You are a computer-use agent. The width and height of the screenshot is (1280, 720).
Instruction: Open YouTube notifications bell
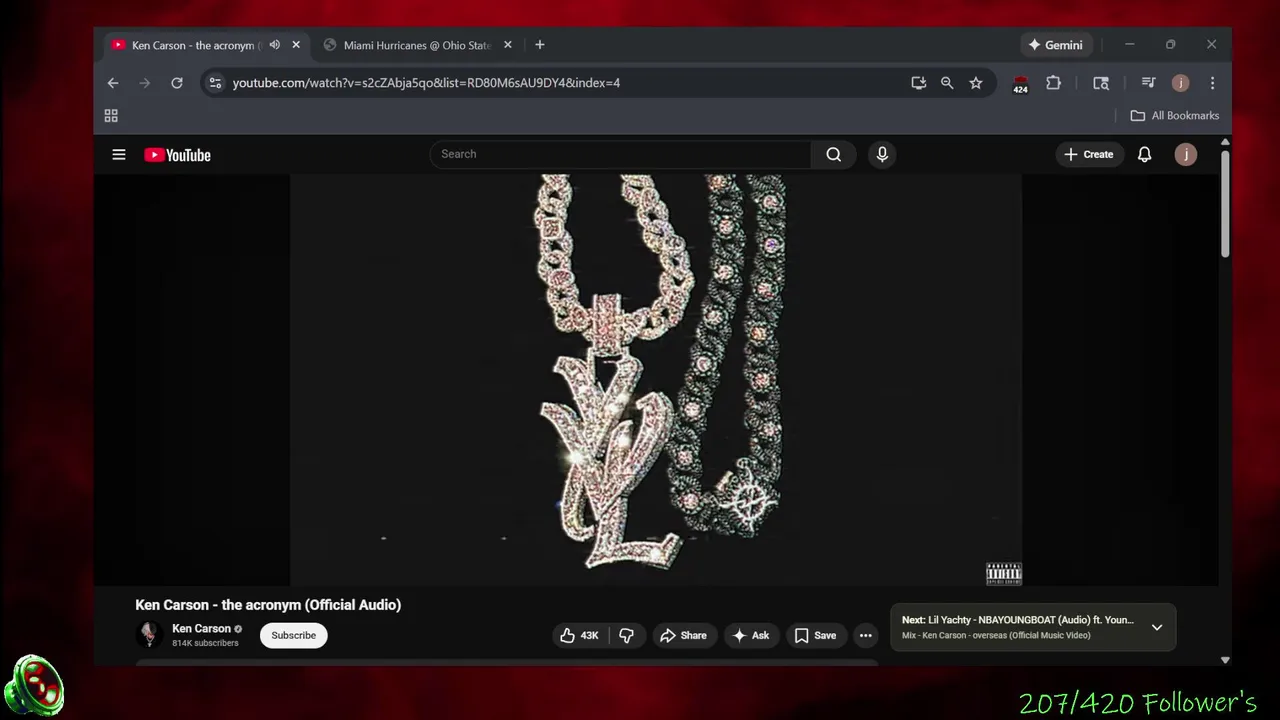click(x=1144, y=154)
